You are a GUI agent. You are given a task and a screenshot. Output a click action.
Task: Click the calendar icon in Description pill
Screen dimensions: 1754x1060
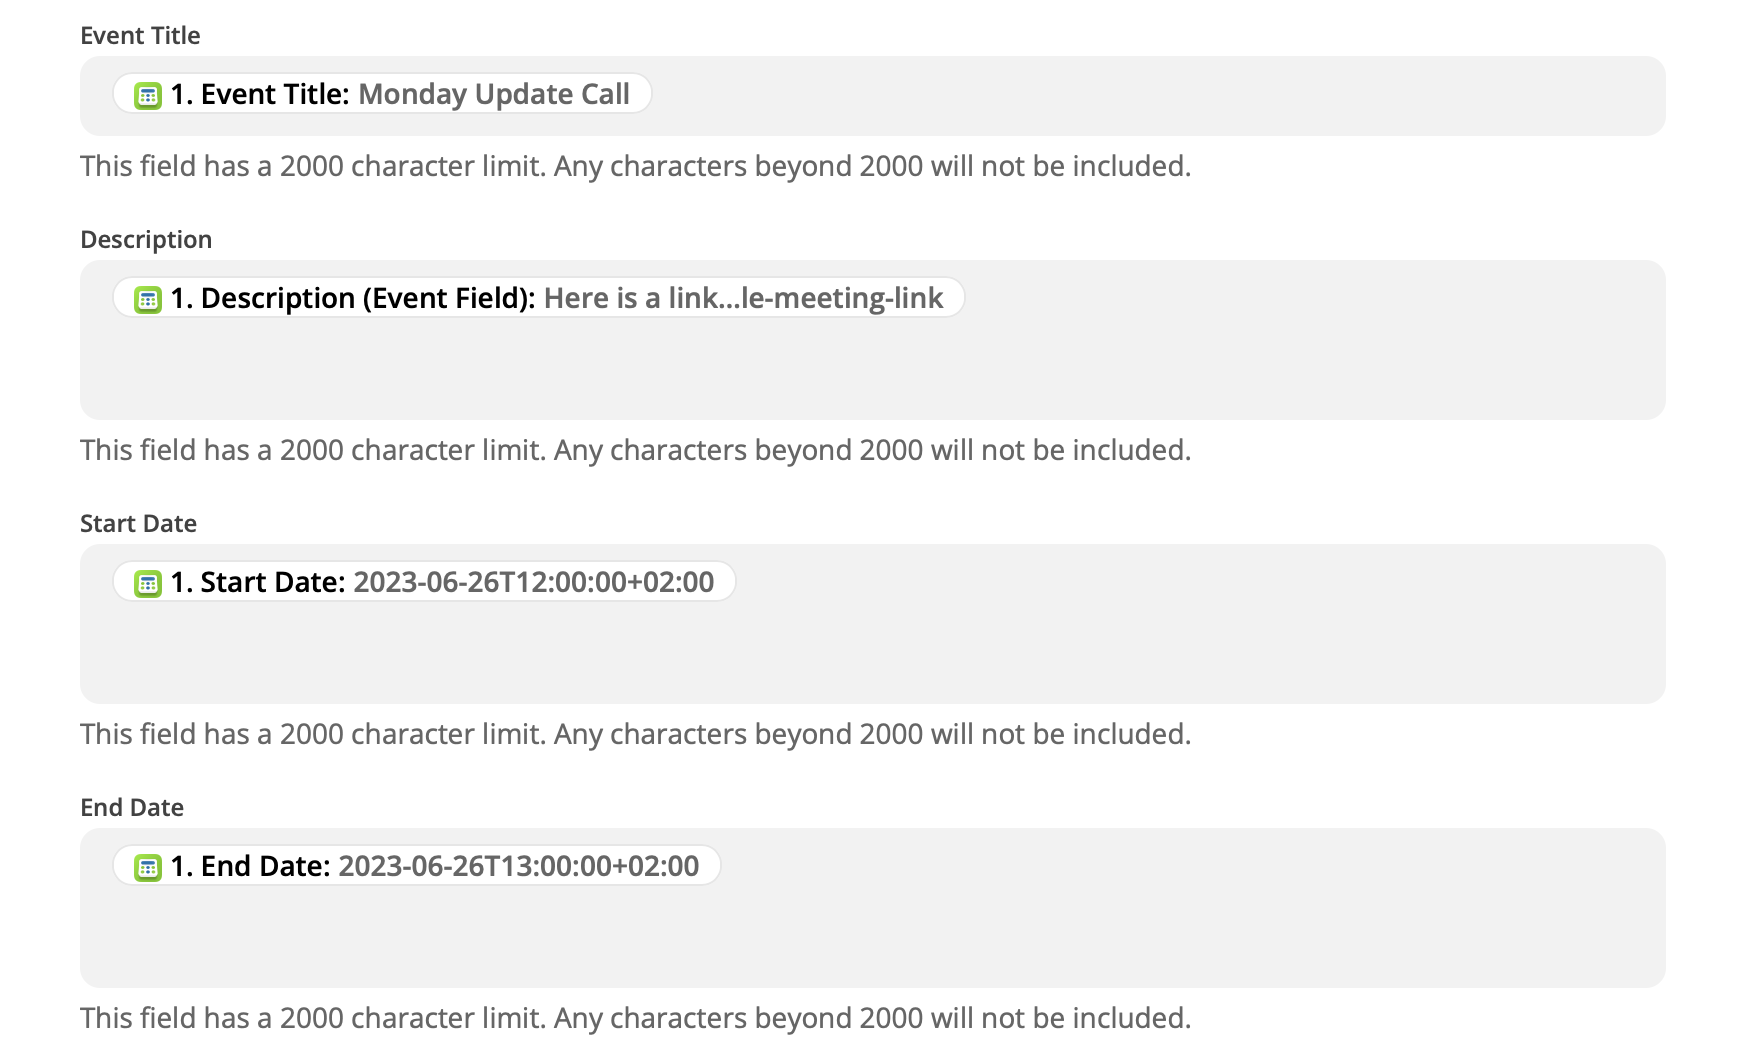(148, 300)
